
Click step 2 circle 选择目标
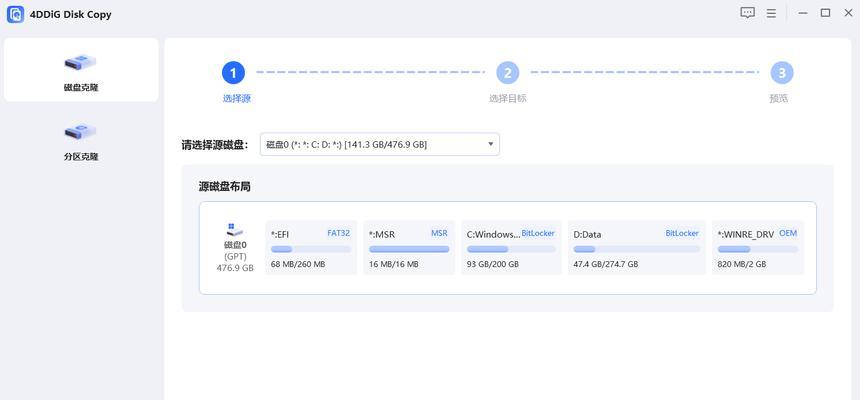[507, 73]
